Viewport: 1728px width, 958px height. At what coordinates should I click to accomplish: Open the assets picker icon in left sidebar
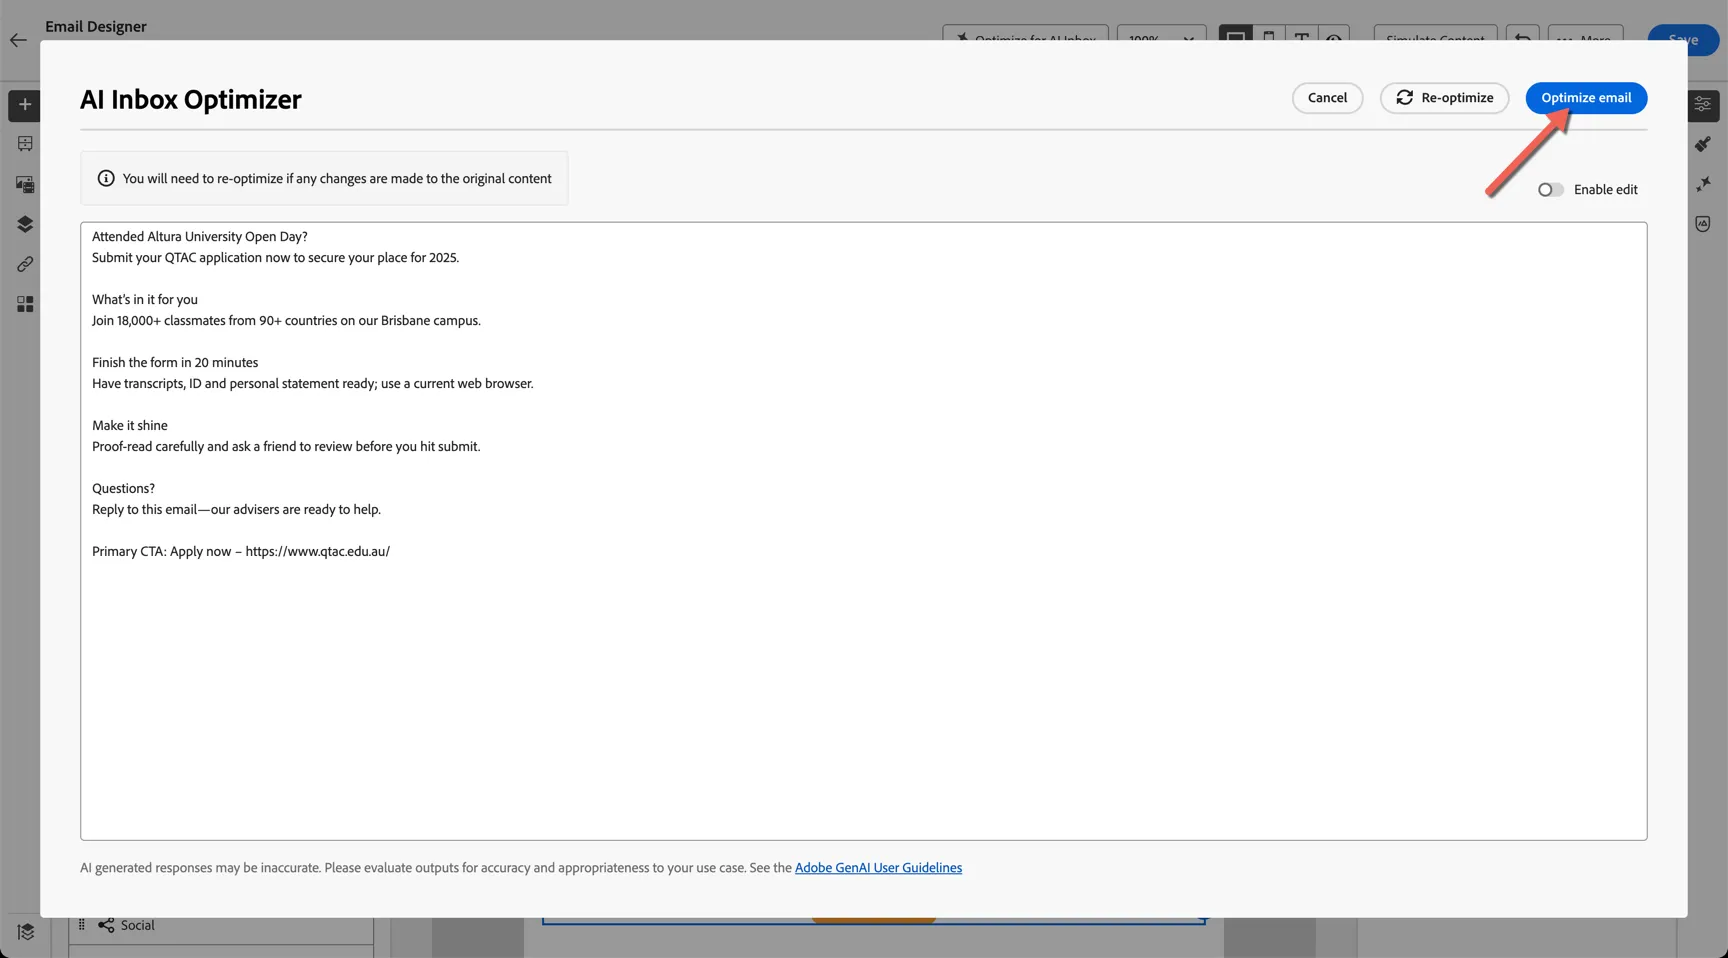(x=25, y=184)
